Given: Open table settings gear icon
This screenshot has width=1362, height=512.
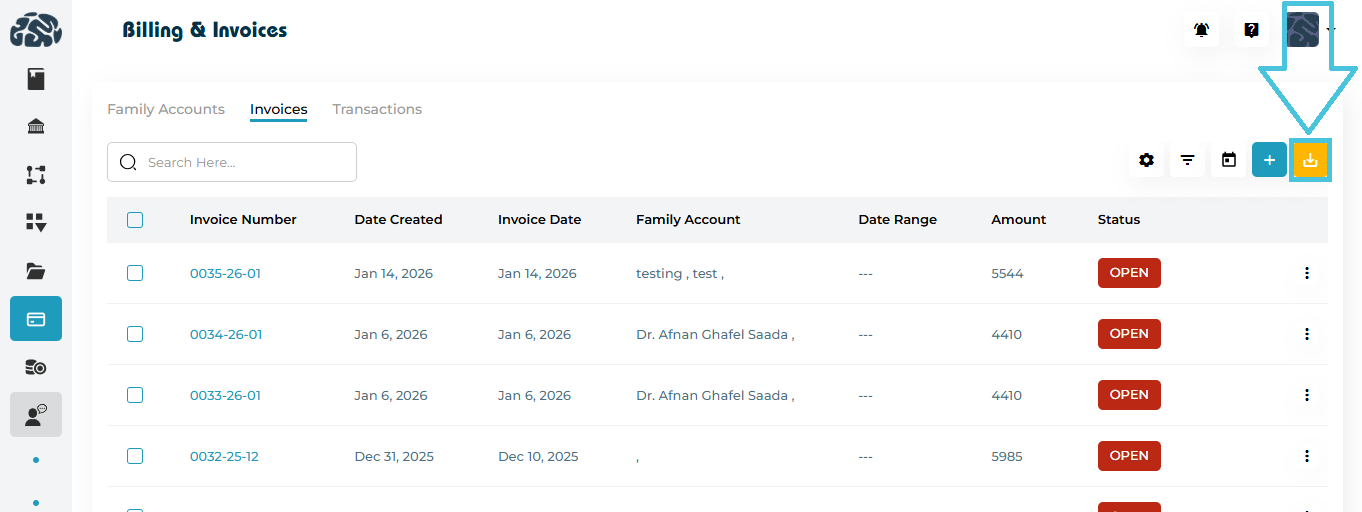Looking at the screenshot, I should (x=1146, y=160).
